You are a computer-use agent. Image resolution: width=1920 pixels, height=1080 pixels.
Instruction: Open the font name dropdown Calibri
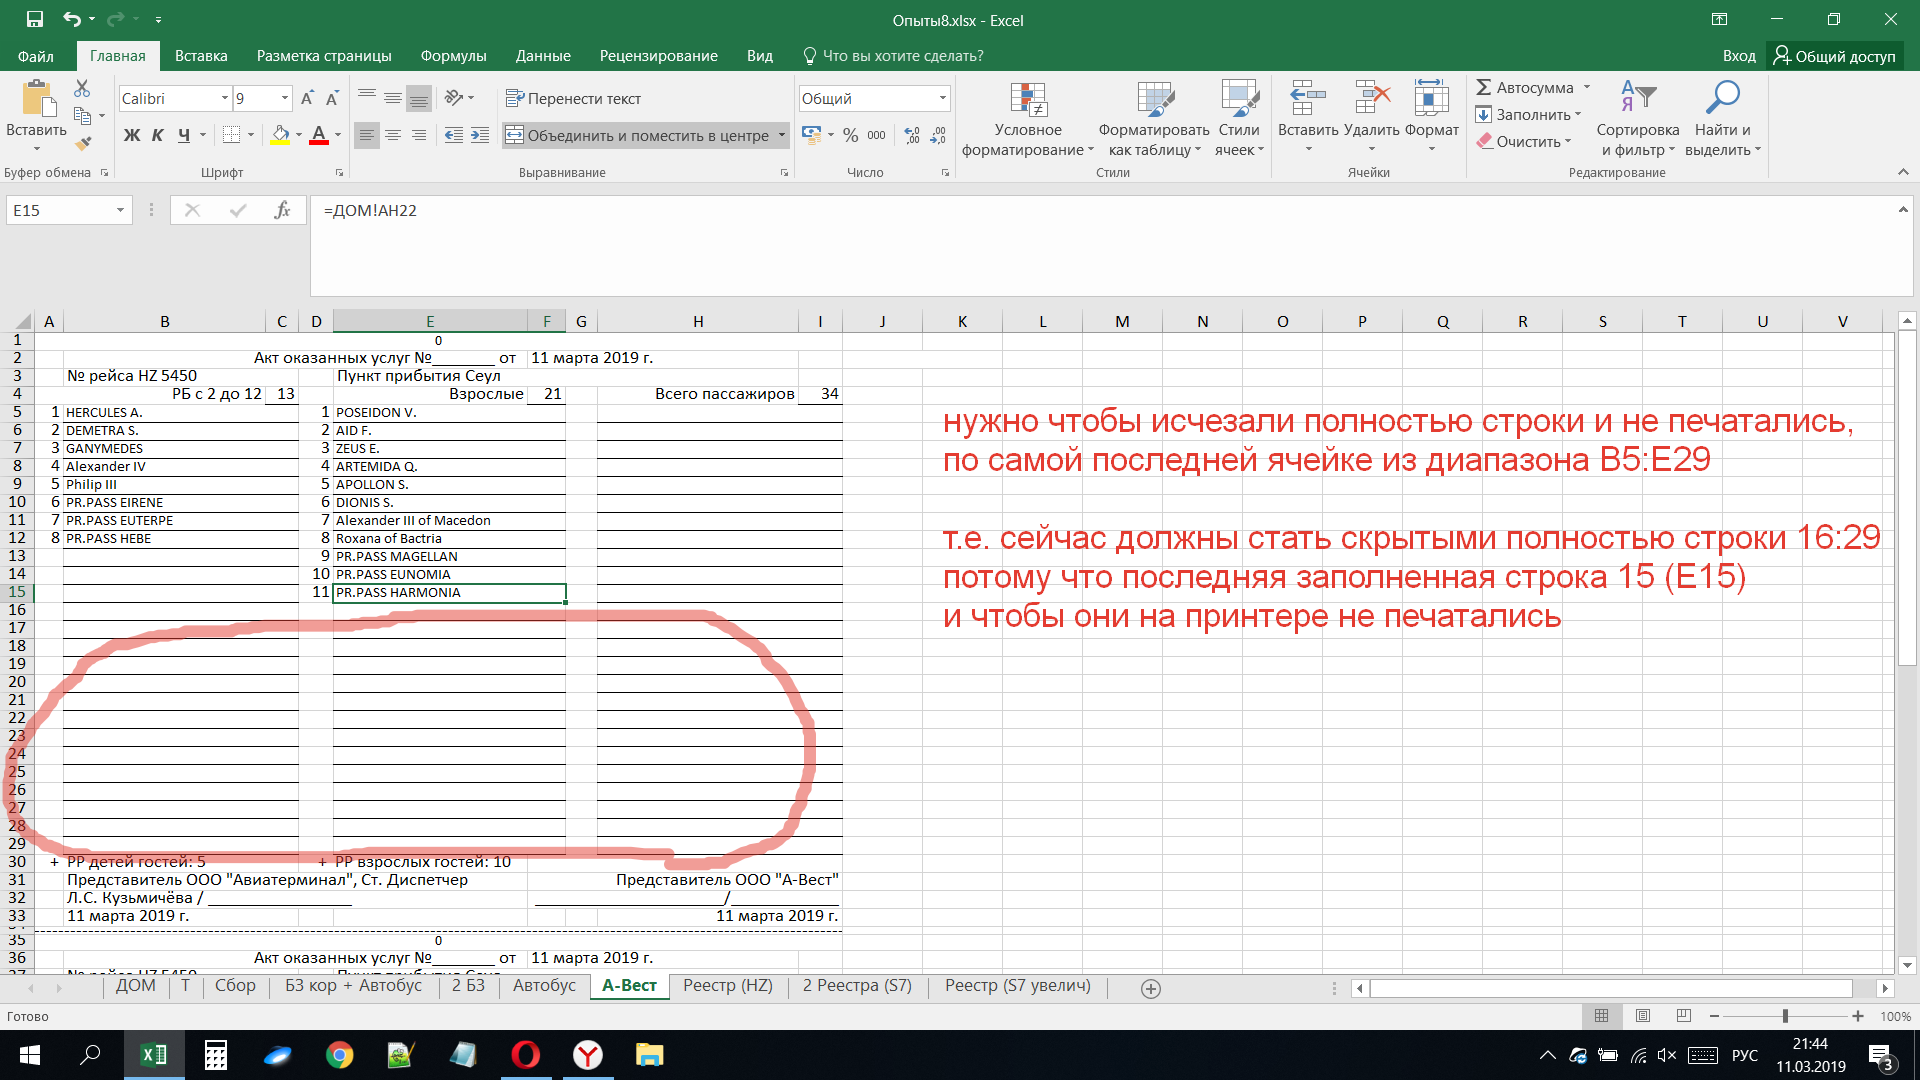pos(224,98)
